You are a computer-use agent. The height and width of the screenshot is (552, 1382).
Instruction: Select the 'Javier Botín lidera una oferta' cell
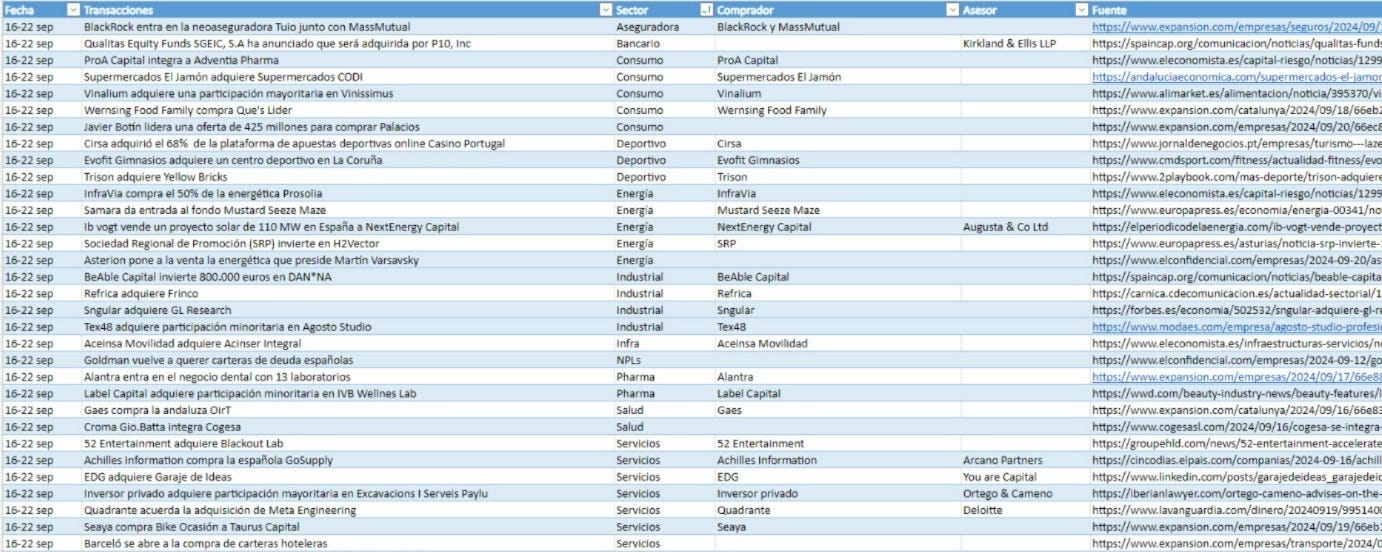347,127
